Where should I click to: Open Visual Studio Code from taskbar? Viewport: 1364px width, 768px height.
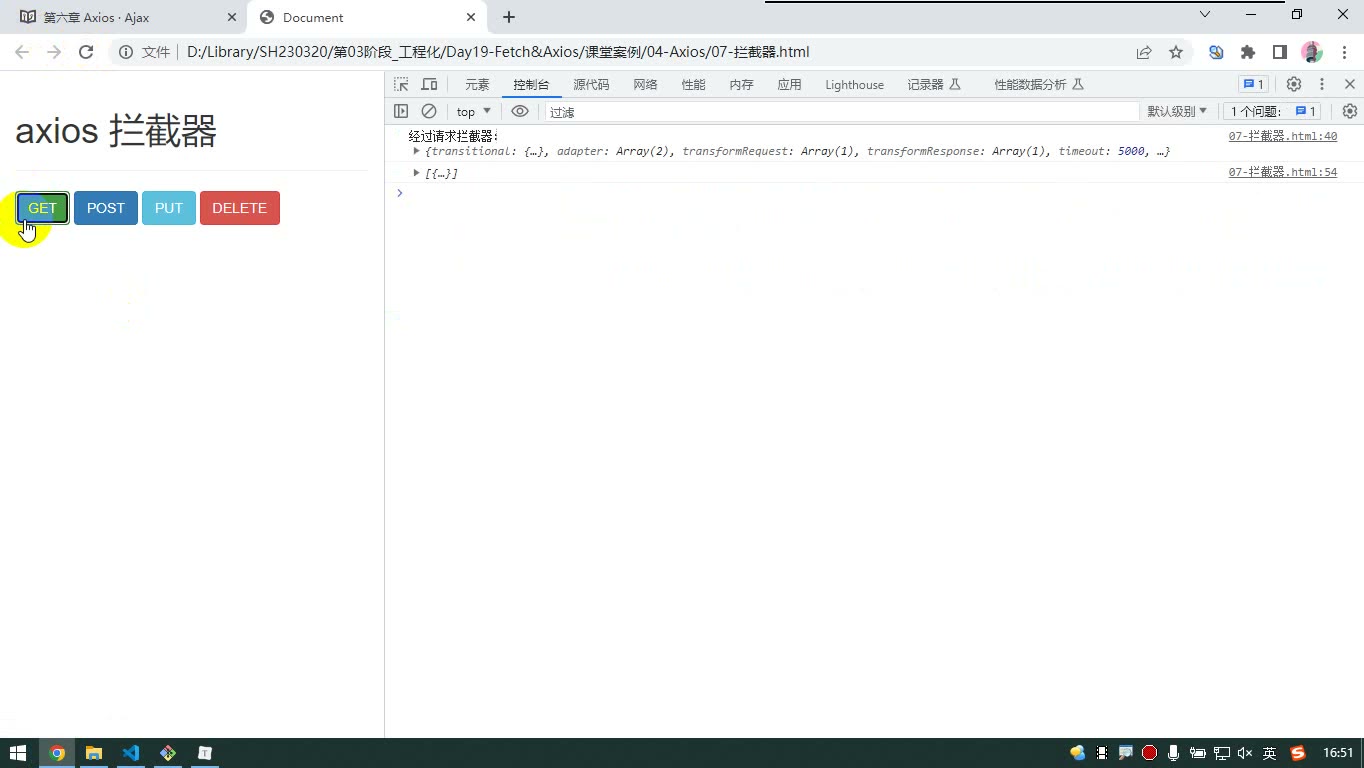[x=130, y=753]
